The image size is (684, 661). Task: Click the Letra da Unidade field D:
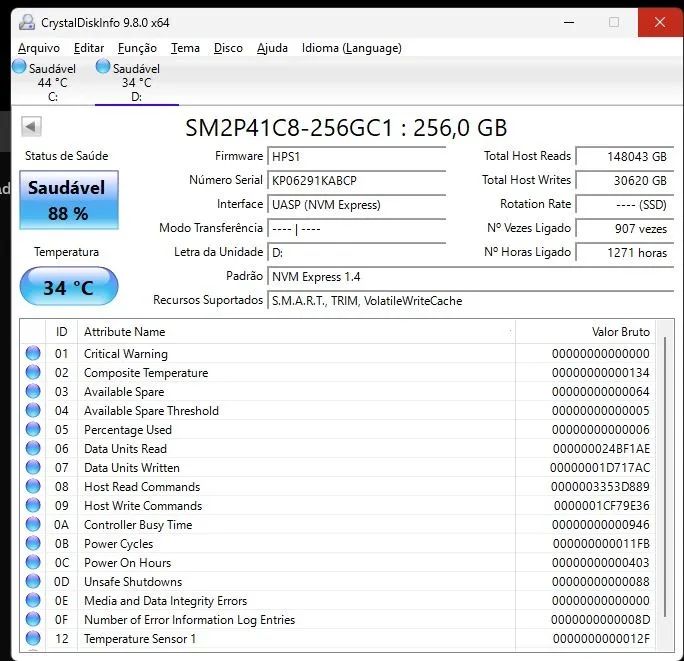click(356, 253)
